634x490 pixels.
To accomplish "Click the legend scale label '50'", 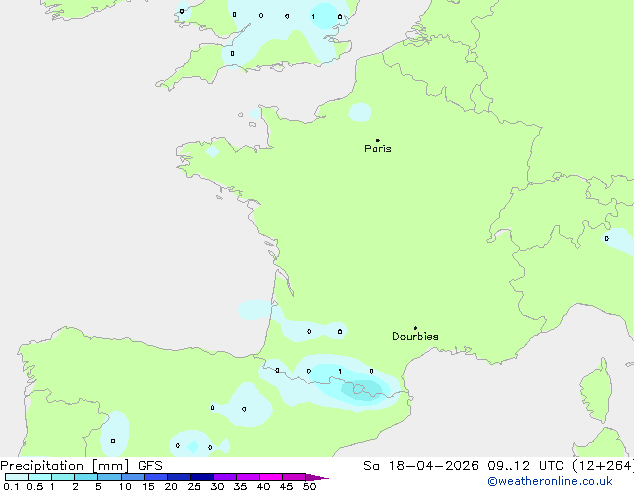I will point(309,486).
